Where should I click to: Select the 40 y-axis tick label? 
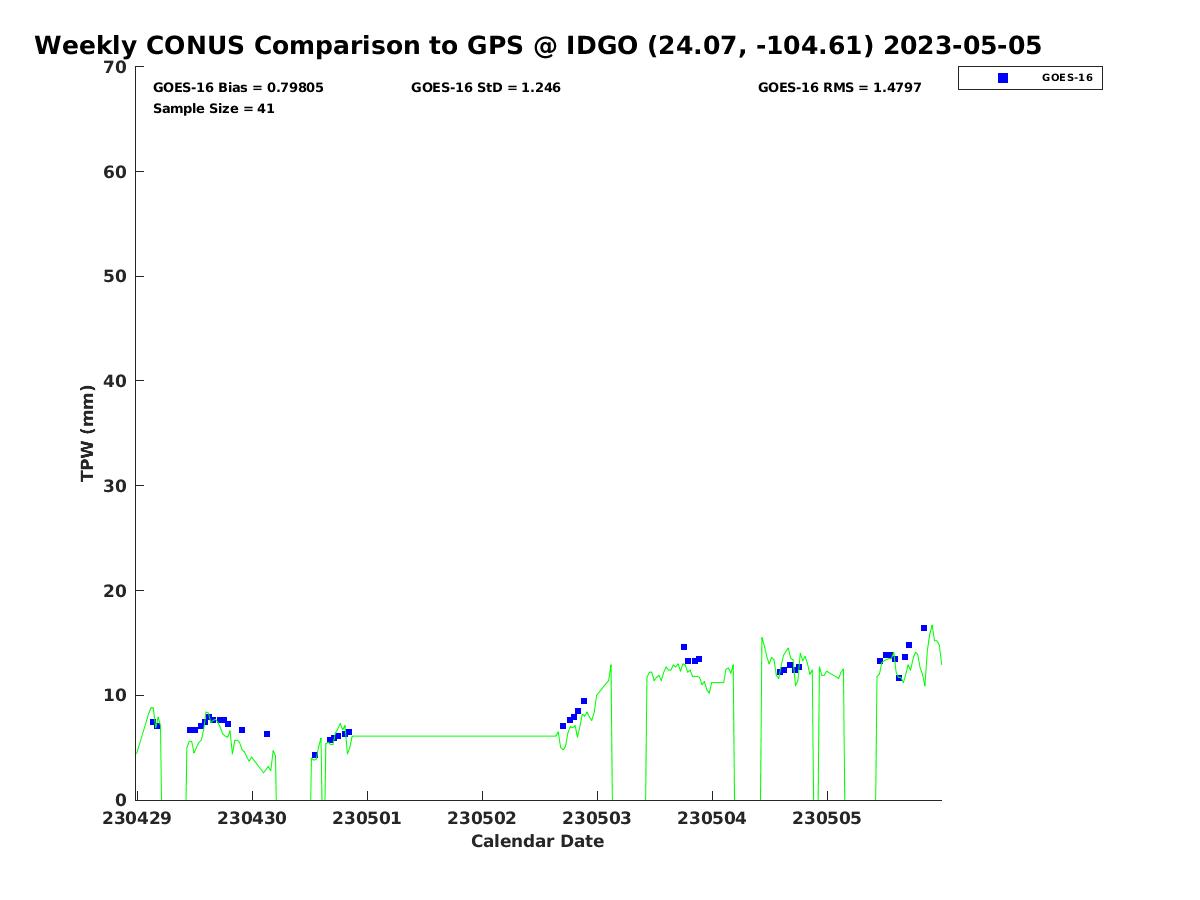116,381
